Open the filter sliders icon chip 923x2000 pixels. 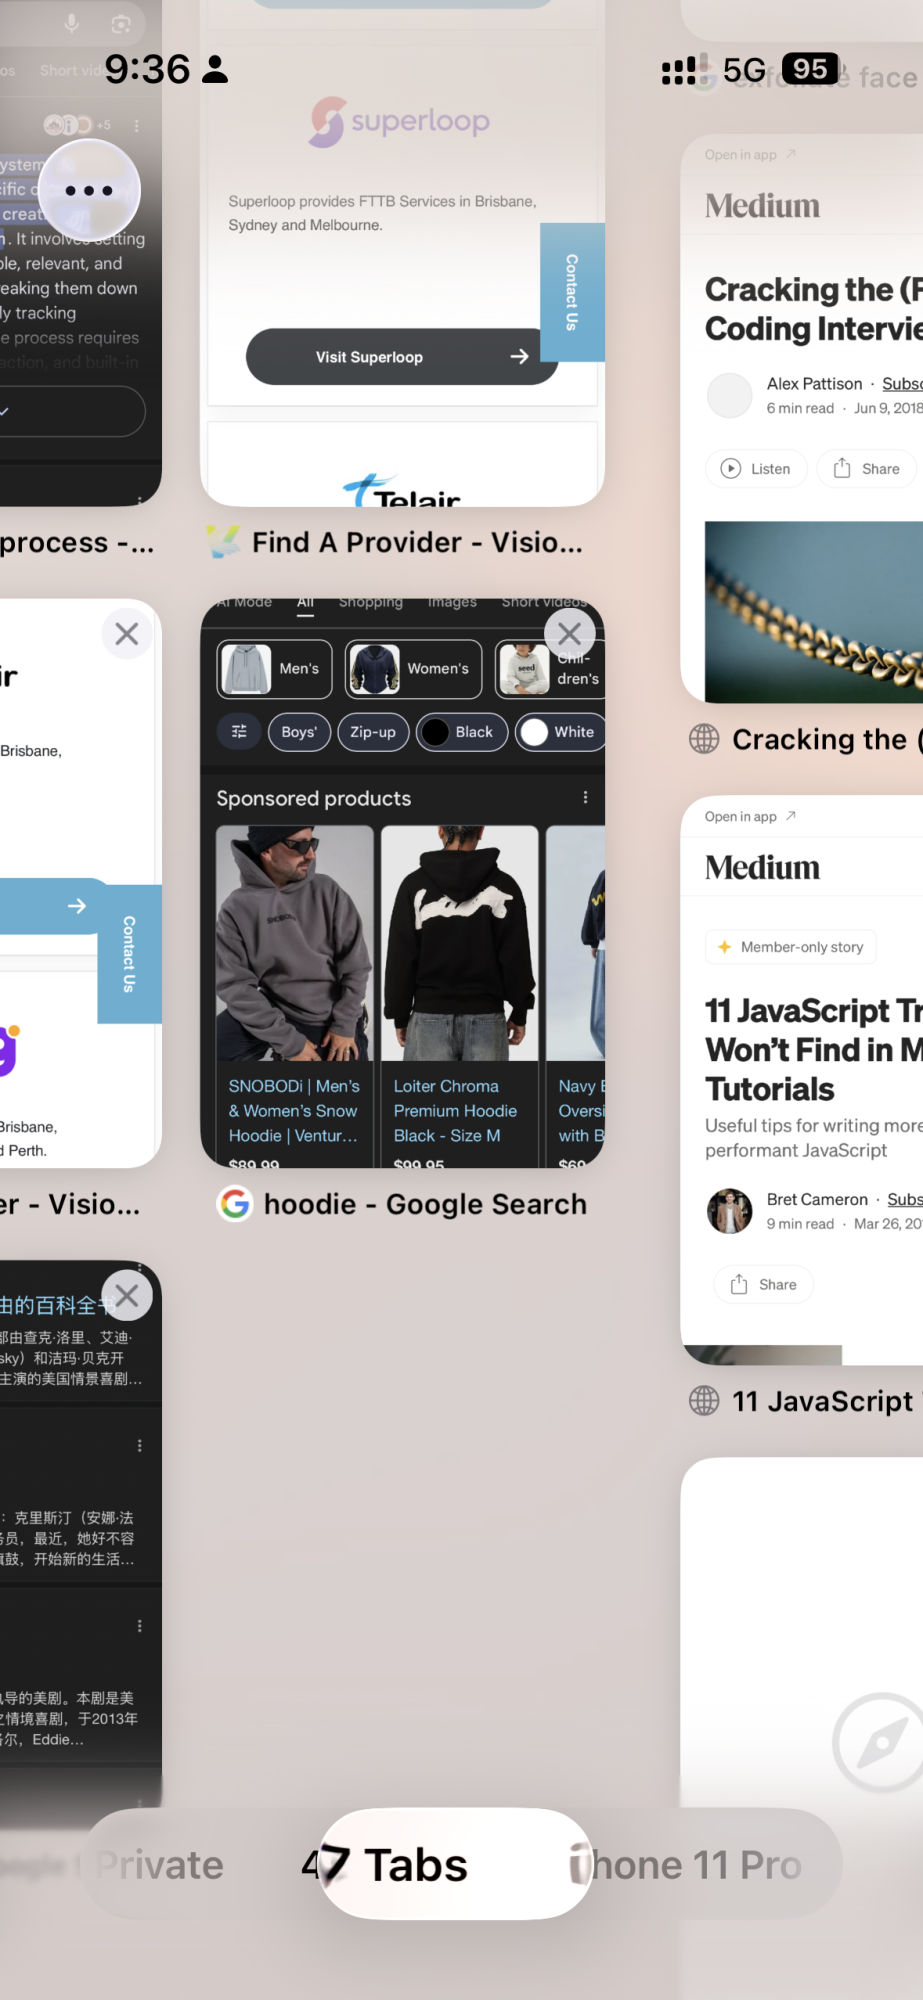click(x=239, y=732)
